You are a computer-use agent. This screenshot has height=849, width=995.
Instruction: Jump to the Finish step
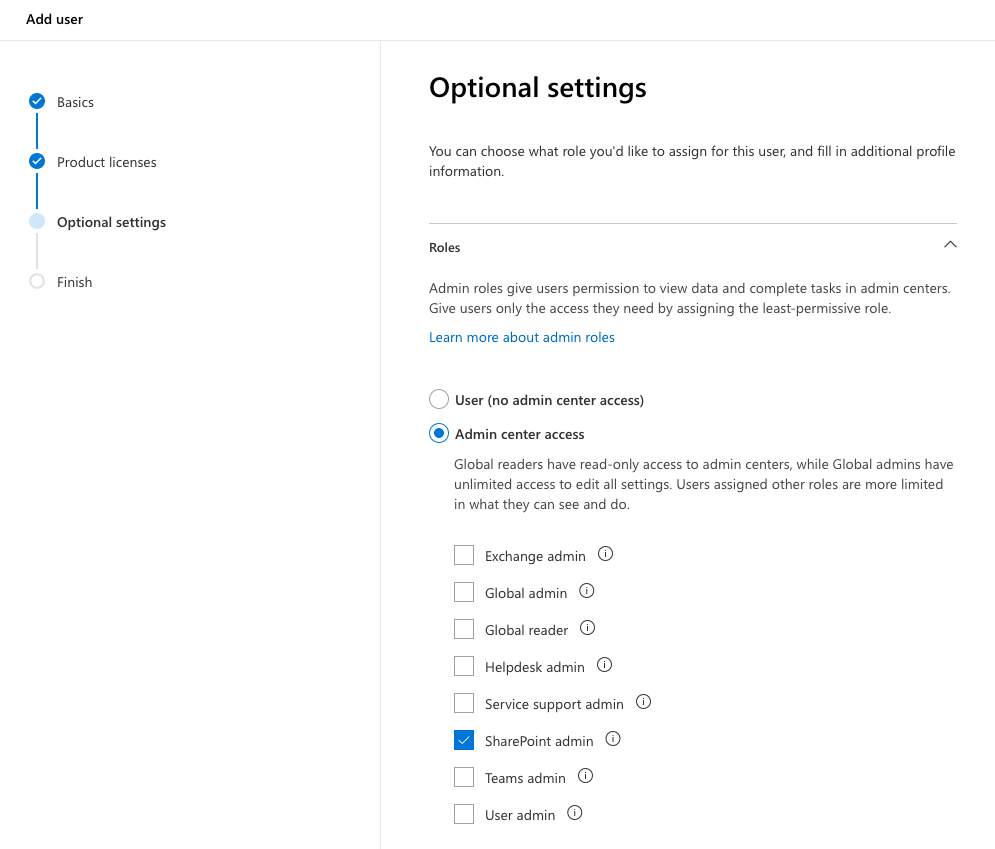(x=74, y=282)
